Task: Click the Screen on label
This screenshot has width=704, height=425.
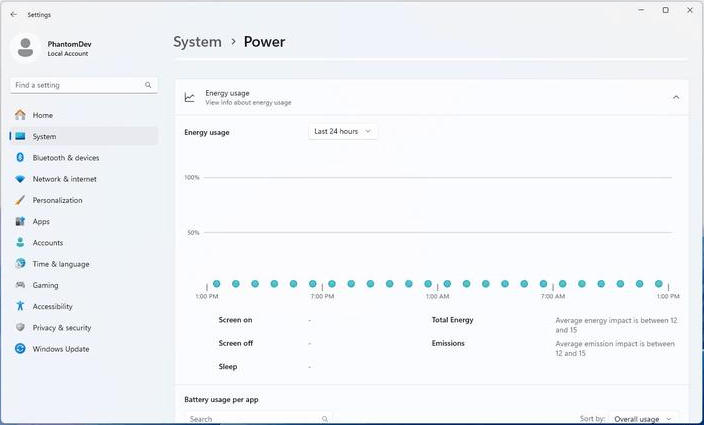Action: tap(235, 320)
